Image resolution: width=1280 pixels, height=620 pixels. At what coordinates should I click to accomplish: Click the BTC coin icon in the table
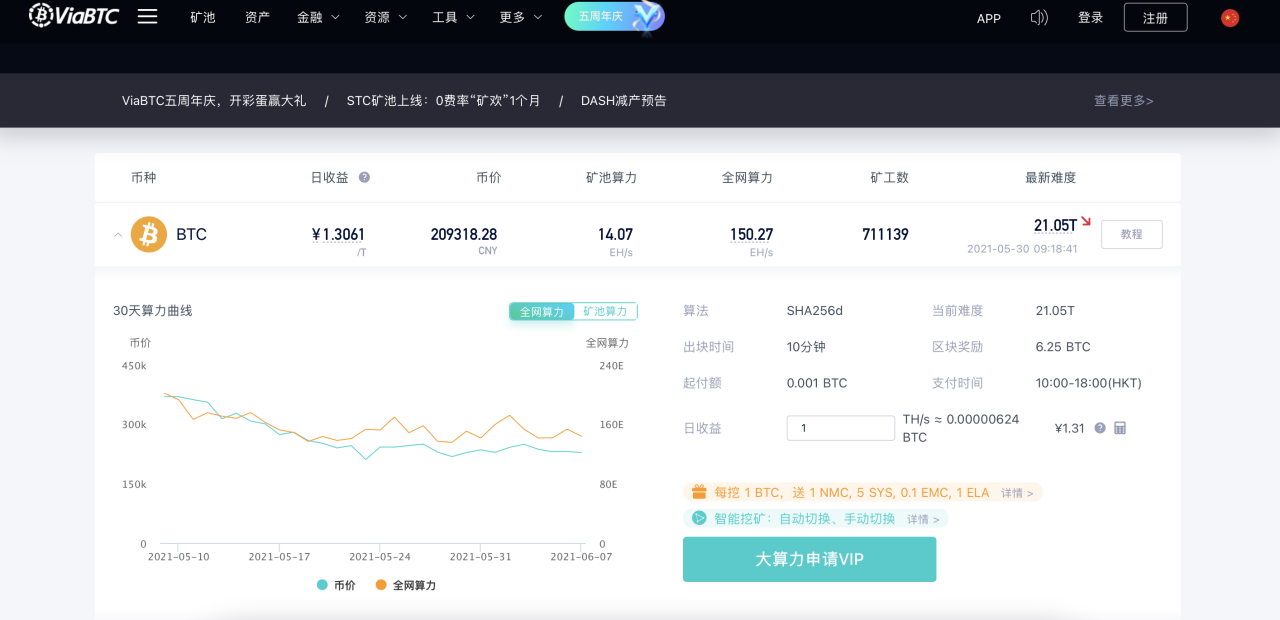point(148,234)
